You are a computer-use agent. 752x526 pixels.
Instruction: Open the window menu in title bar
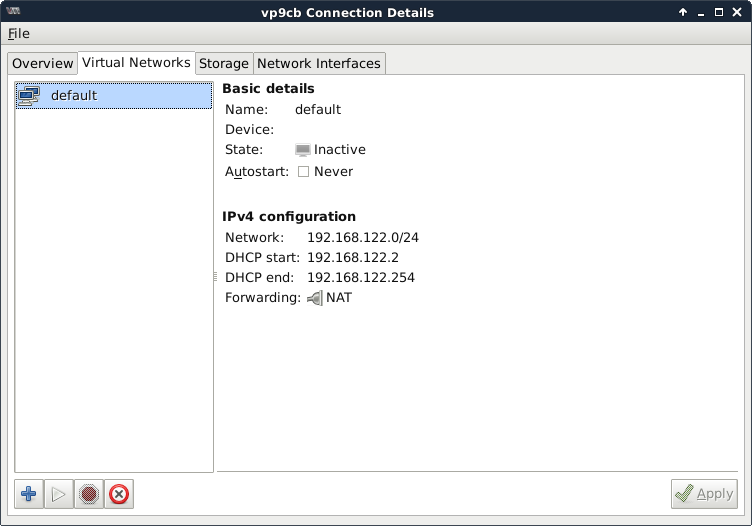pos(14,12)
